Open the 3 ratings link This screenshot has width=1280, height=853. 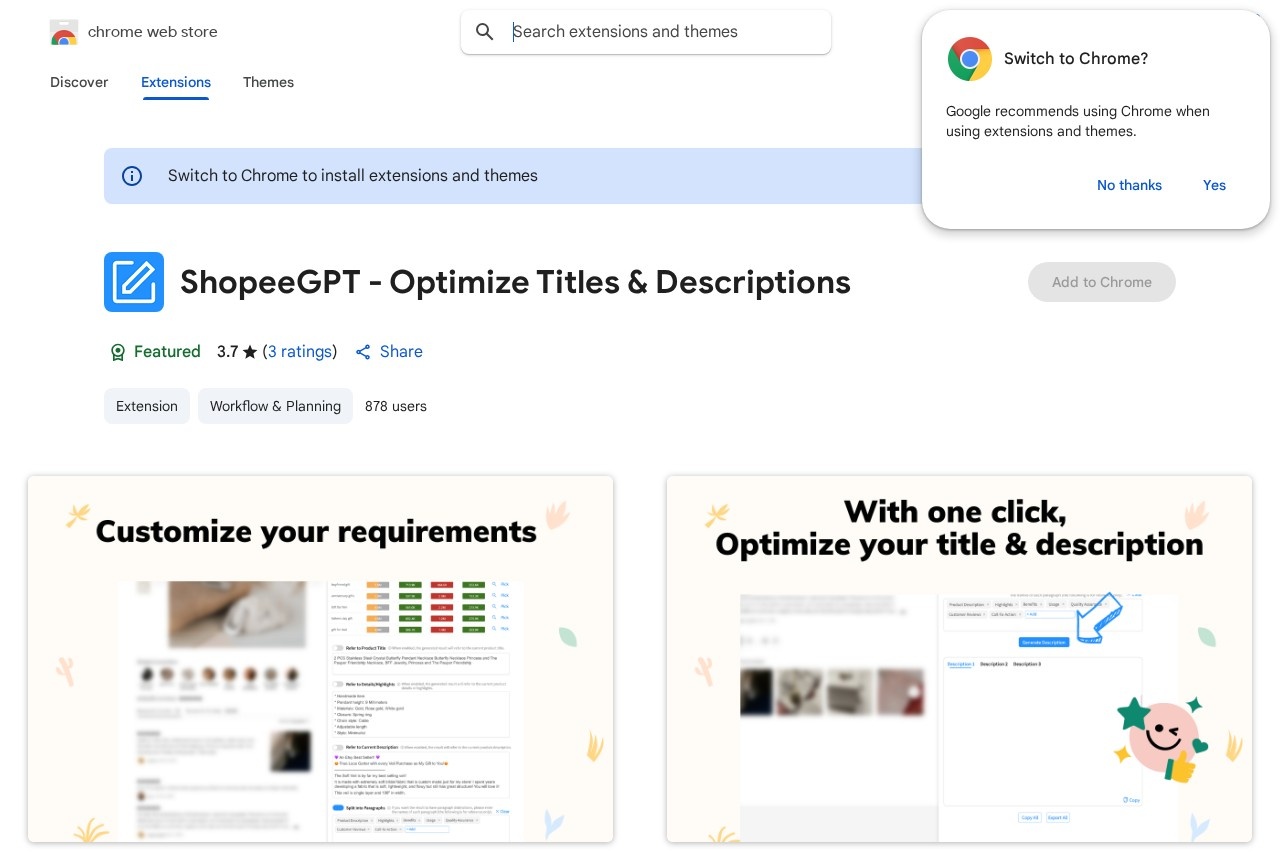[x=300, y=352]
